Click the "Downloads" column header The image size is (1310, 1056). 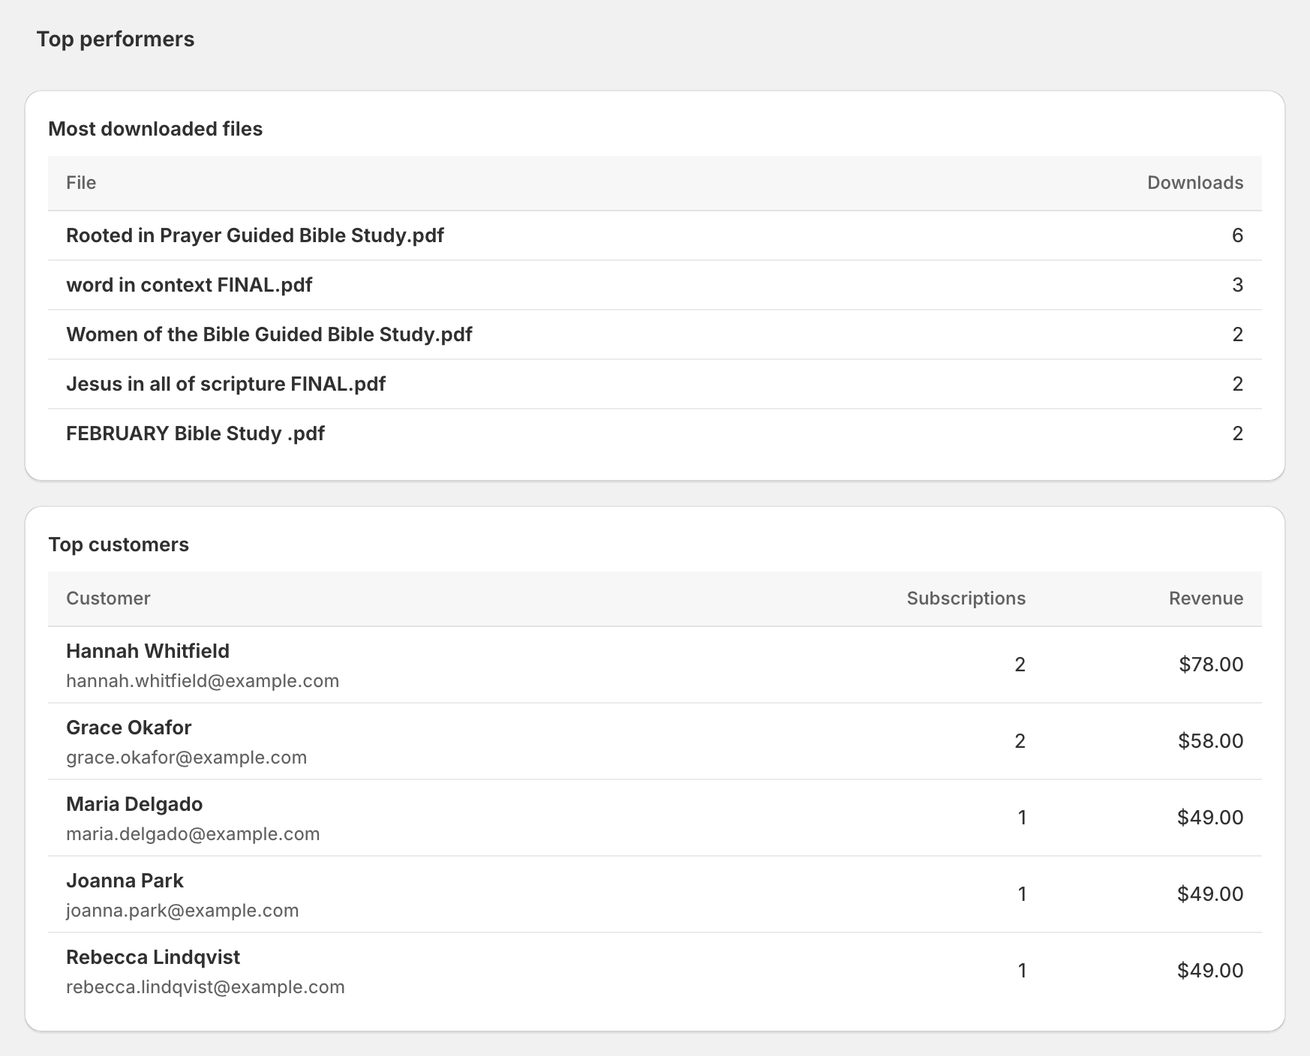pos(1195,183)
